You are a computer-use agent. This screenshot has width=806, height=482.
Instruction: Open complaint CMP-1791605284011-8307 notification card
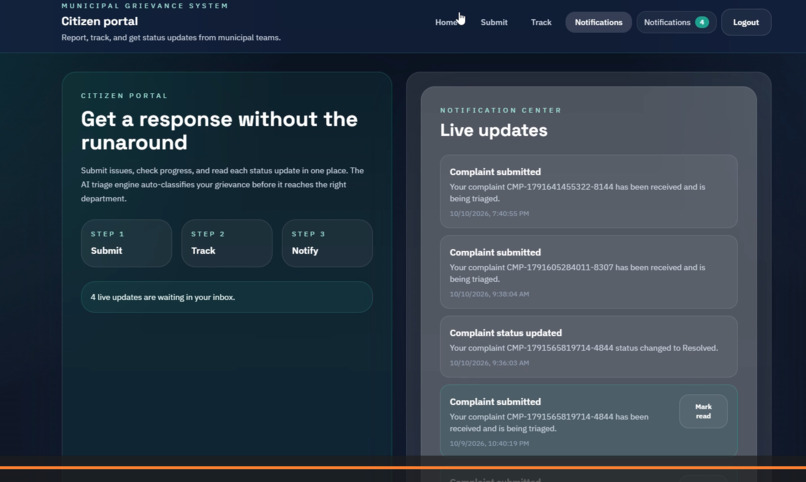coord(589,272)
